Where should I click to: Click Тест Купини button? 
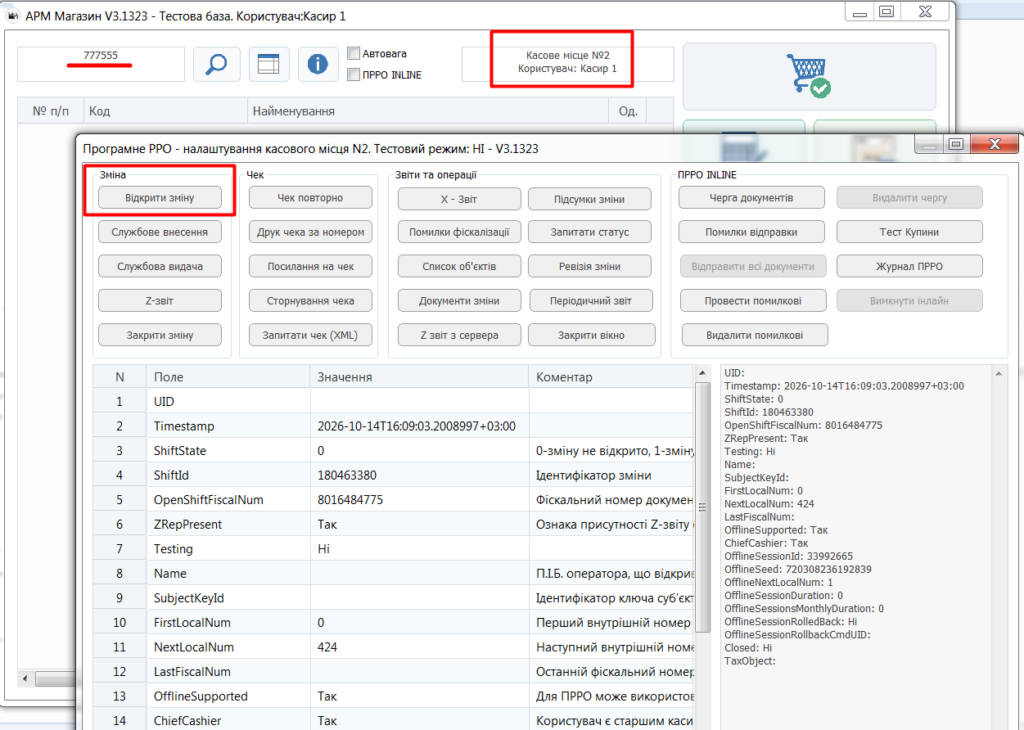pos(909,232)
